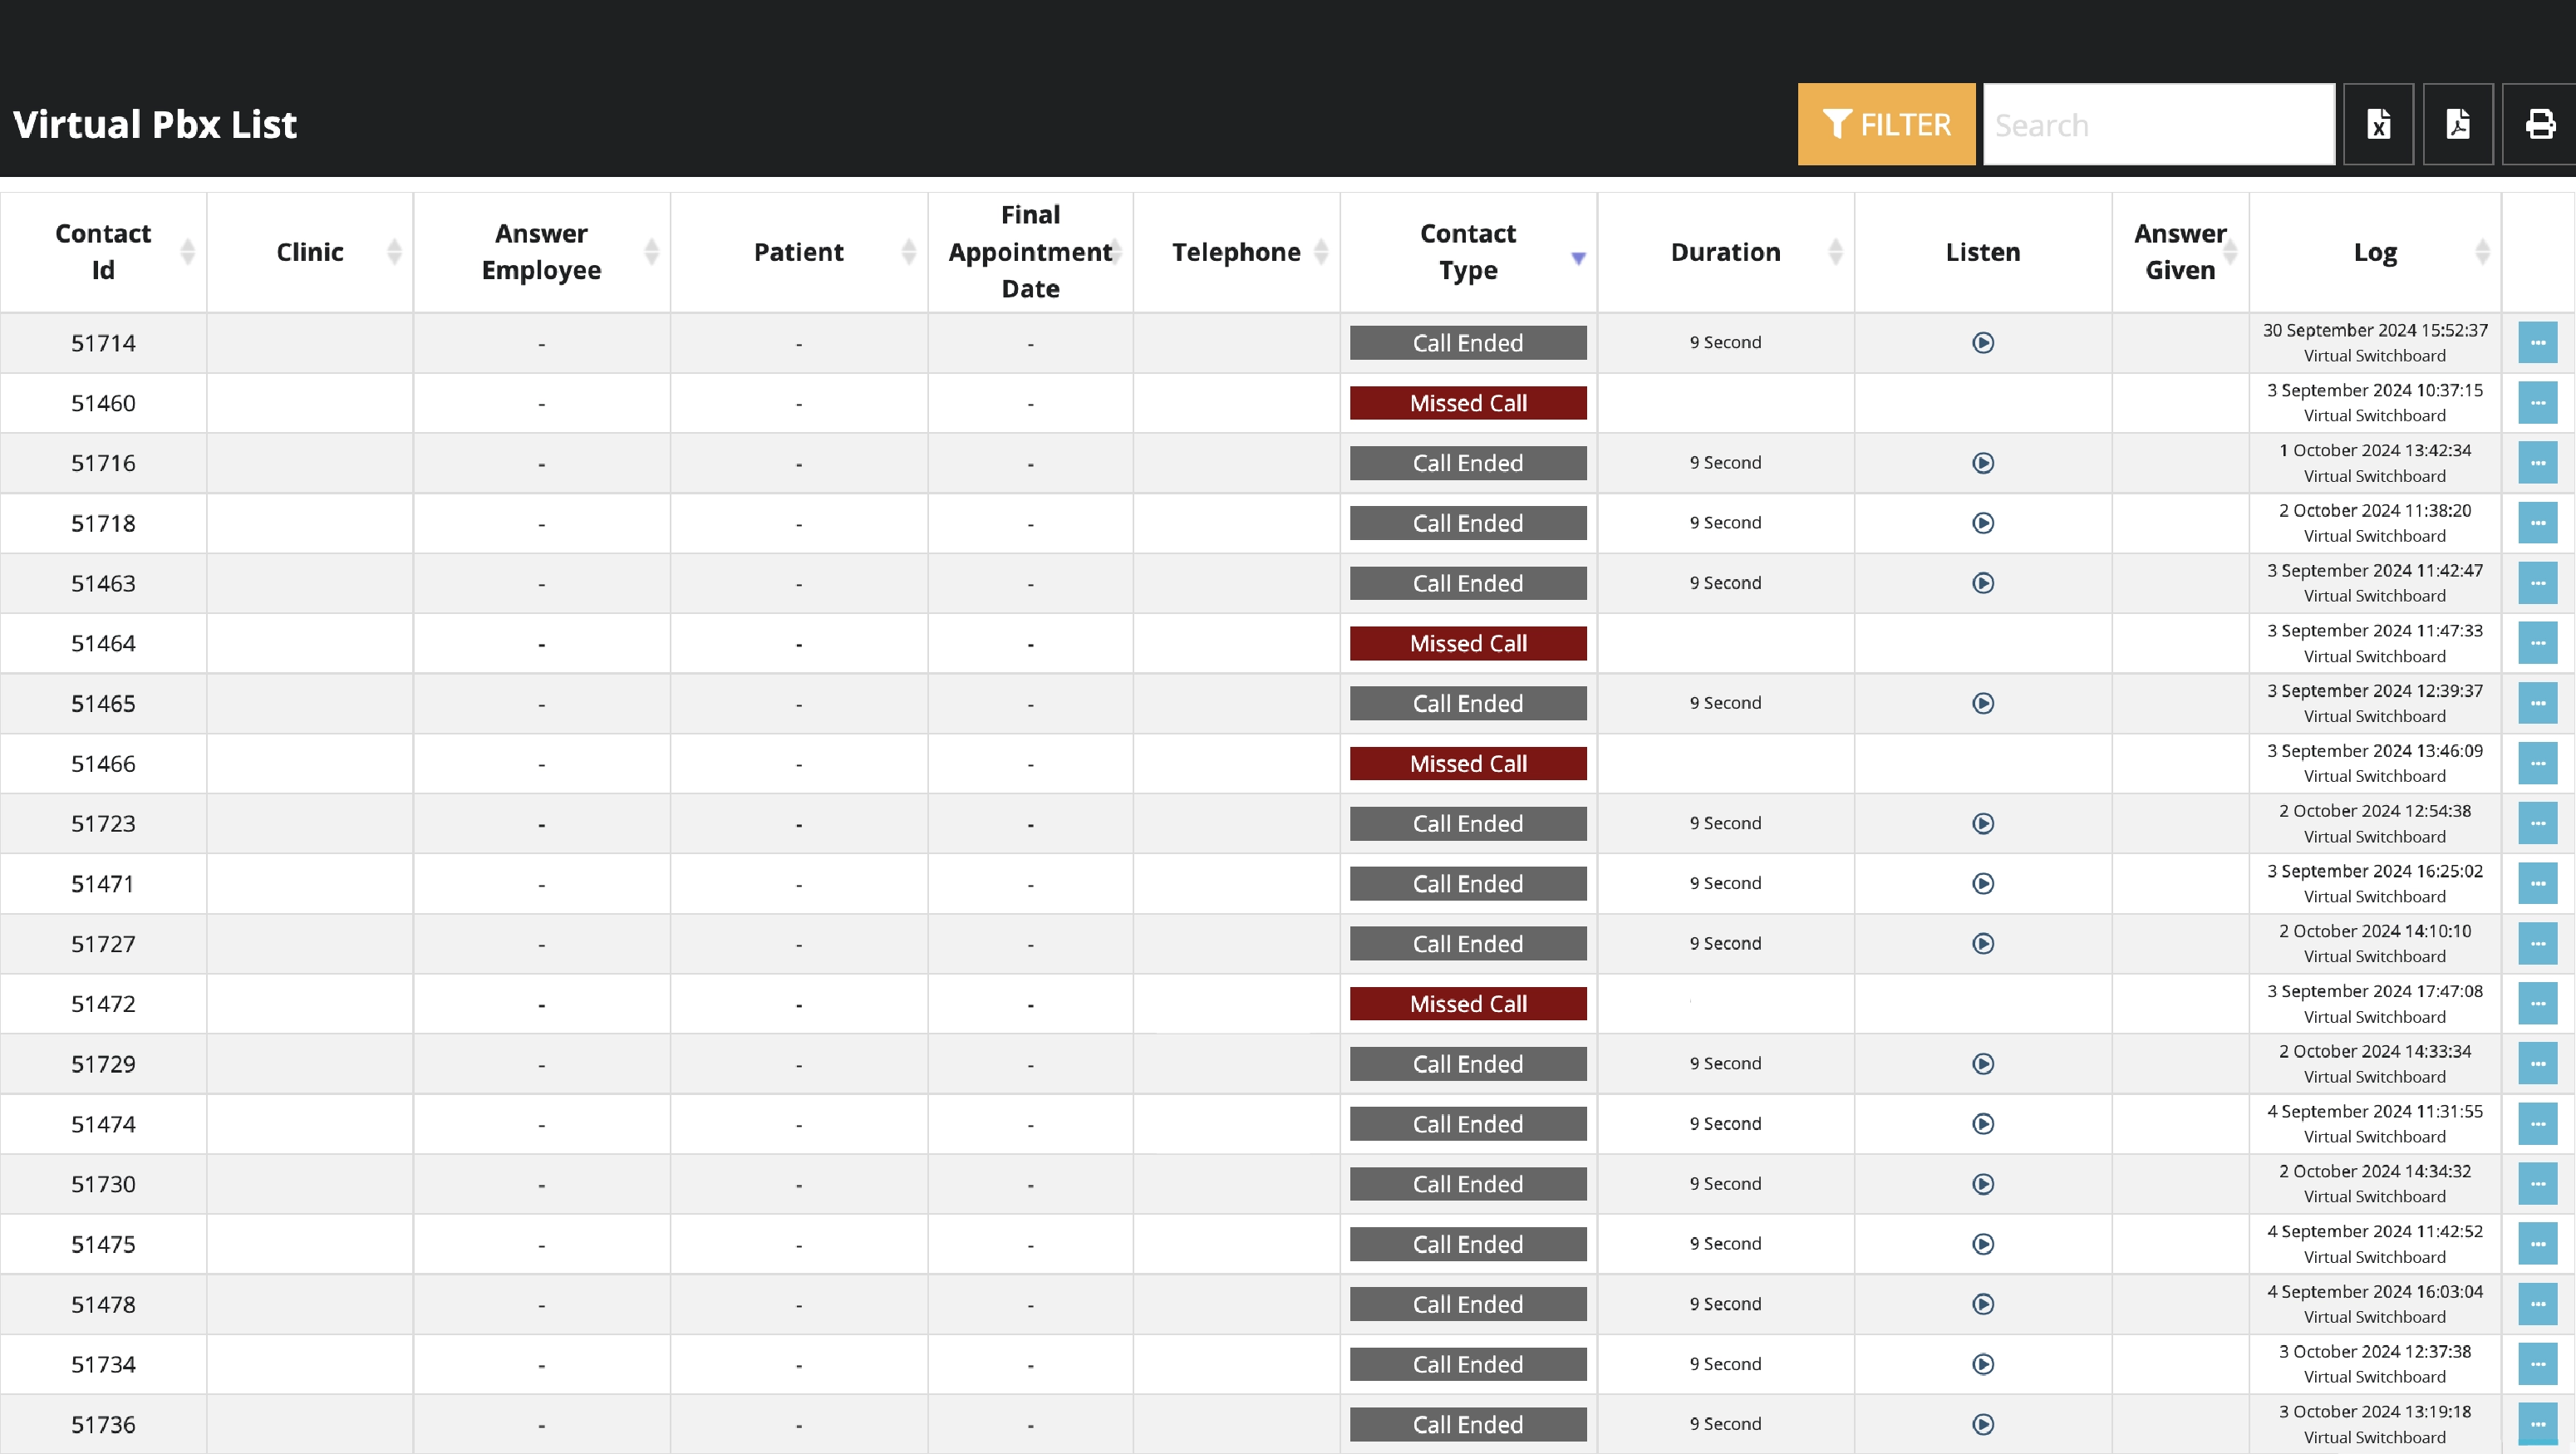Viewport: 2576px width, 1454px height.
Task: Sort table by Duration column
Action: (1725, 252)
